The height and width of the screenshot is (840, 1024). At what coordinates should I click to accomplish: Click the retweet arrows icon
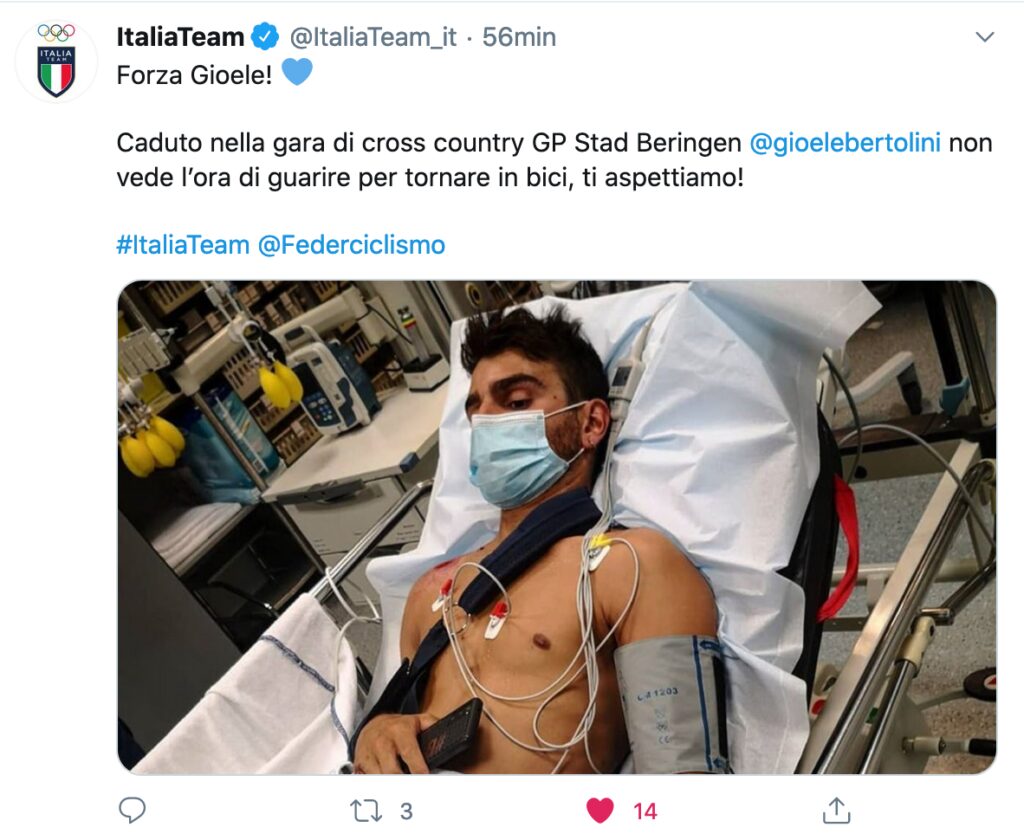(366, 811)
